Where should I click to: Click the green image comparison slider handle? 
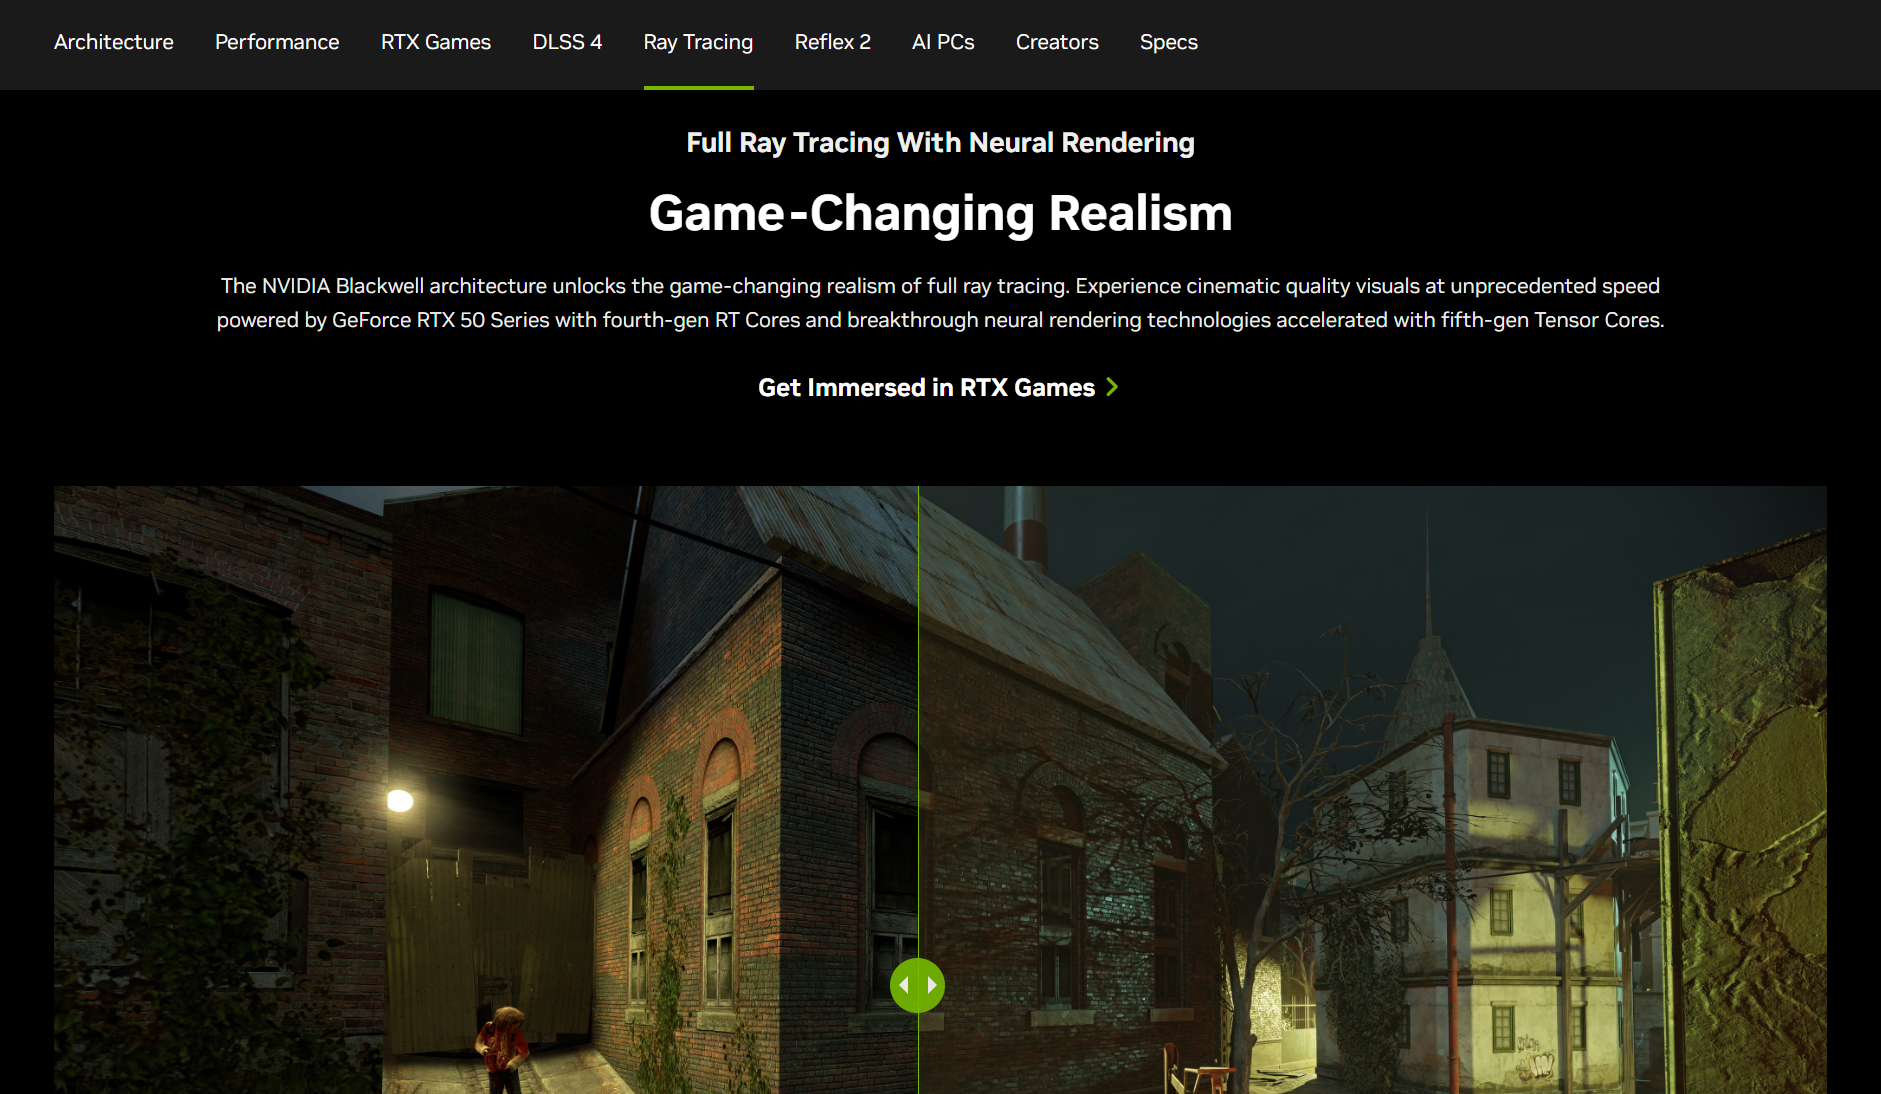click(917, 985)
